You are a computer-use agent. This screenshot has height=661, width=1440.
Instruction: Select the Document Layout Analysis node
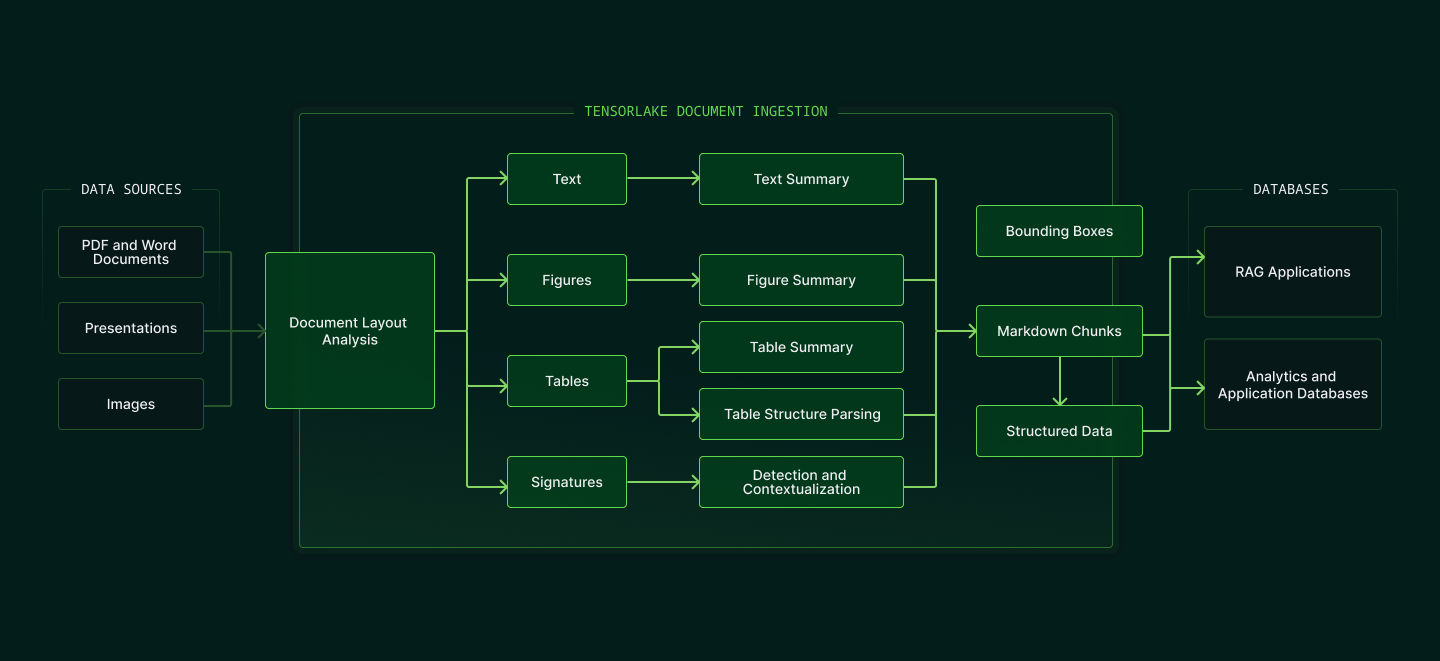pos(349,331)
